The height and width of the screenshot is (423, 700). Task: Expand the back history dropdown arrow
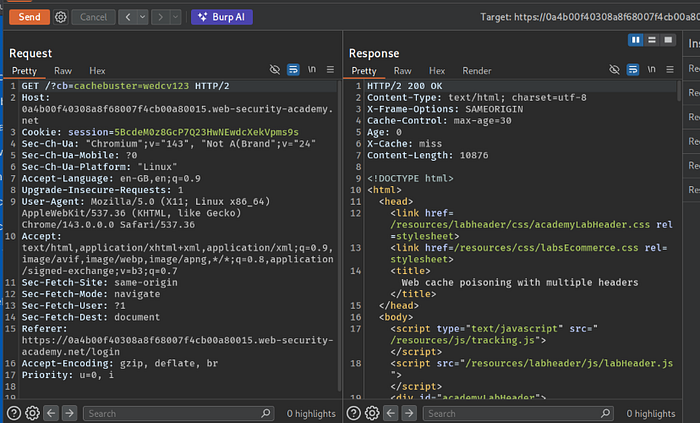pos(143,17)
